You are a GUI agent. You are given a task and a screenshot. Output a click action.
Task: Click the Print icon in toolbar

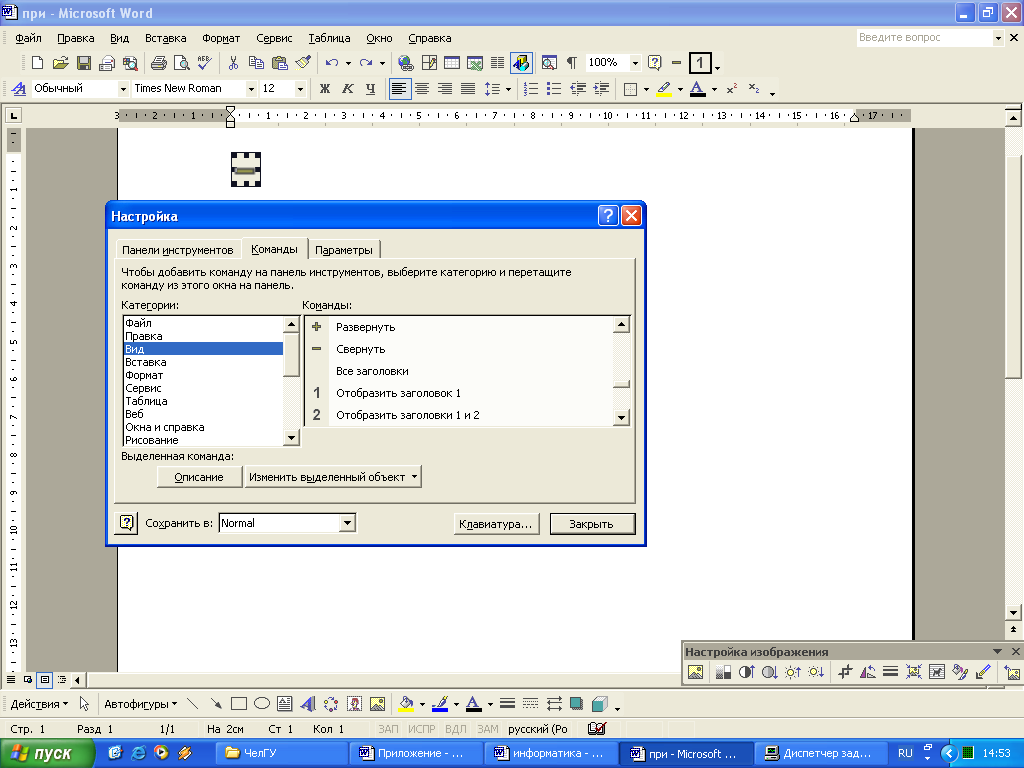pos(159,63)
